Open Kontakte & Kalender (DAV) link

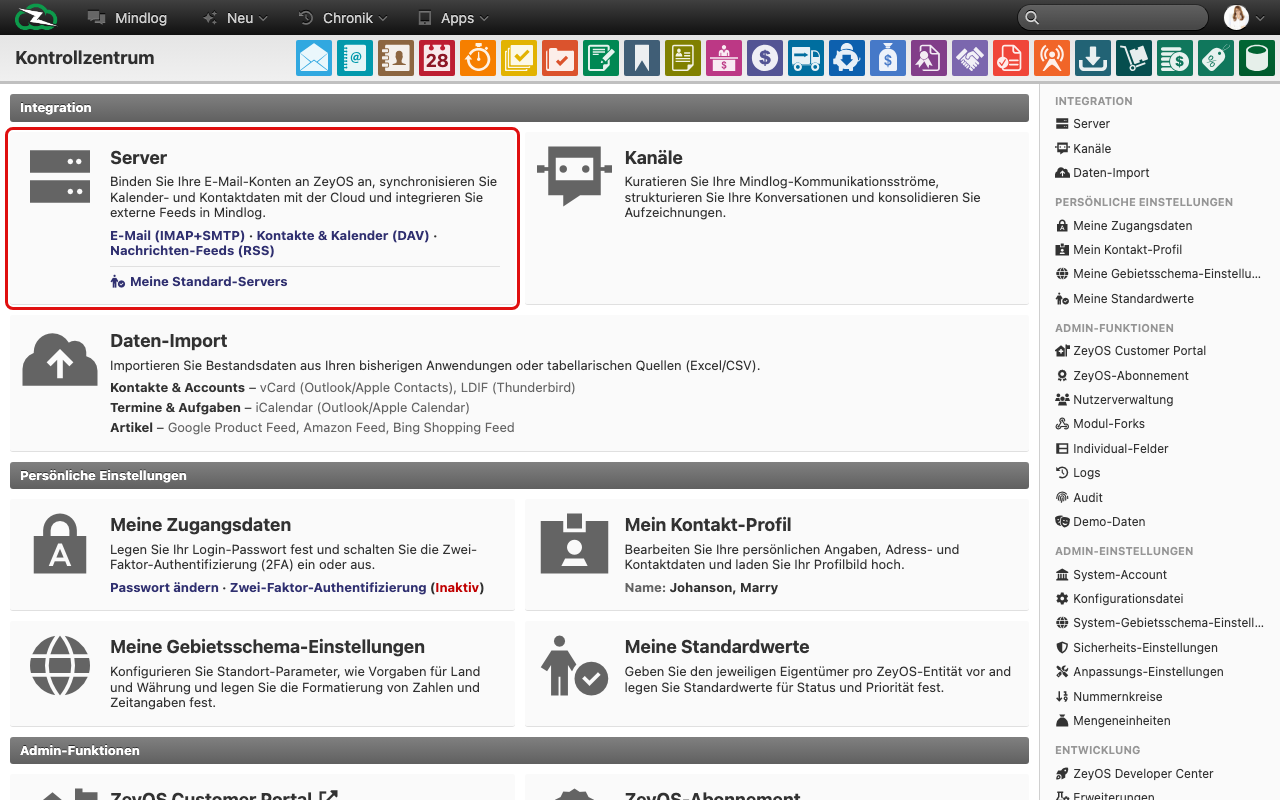click(343, 235)
